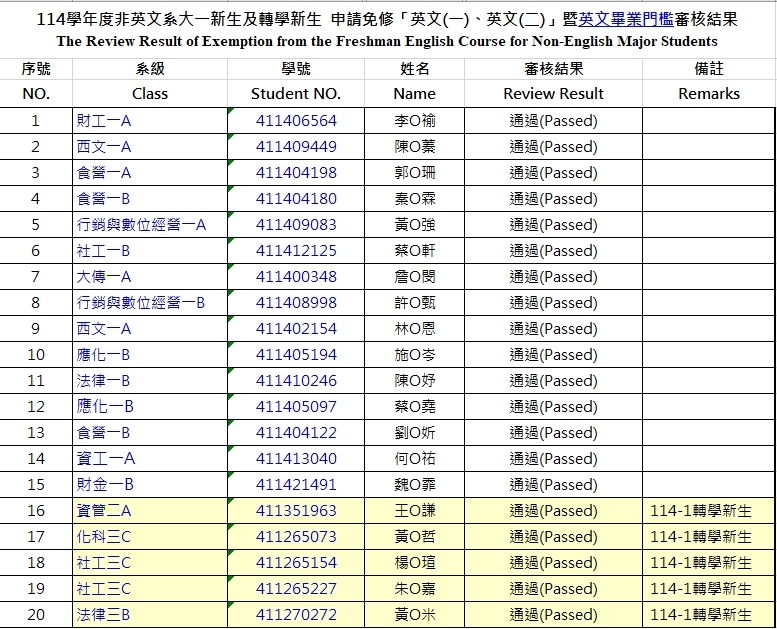
Task: Click the Student NO. column header
Action: tap(296, 93)
